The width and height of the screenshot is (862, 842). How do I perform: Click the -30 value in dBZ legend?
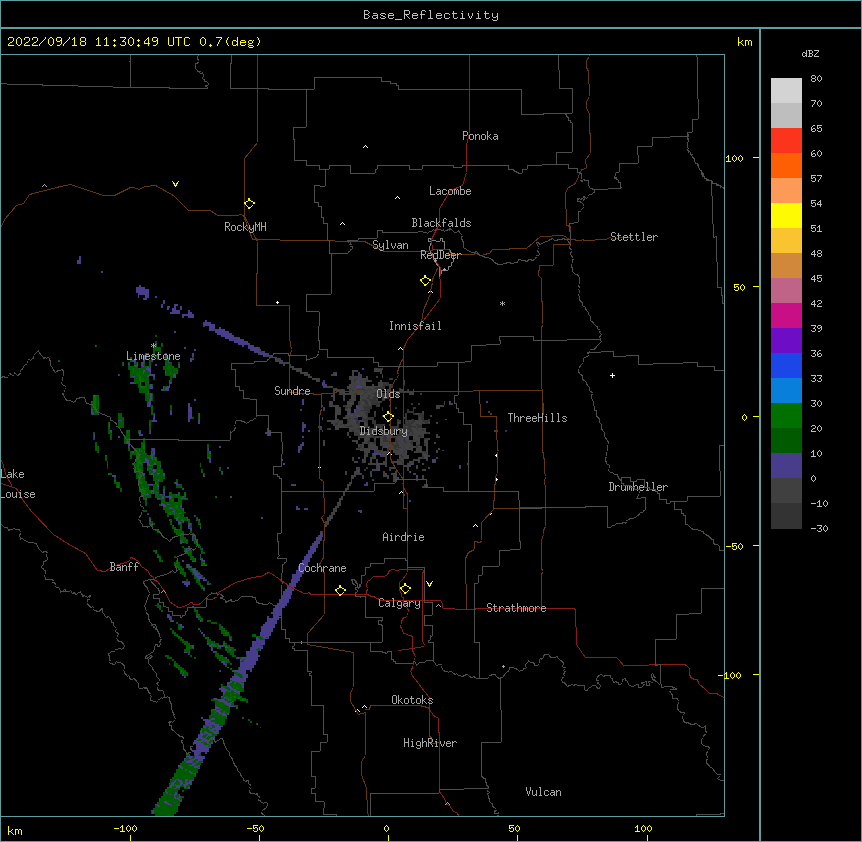[x=819, y=528]
